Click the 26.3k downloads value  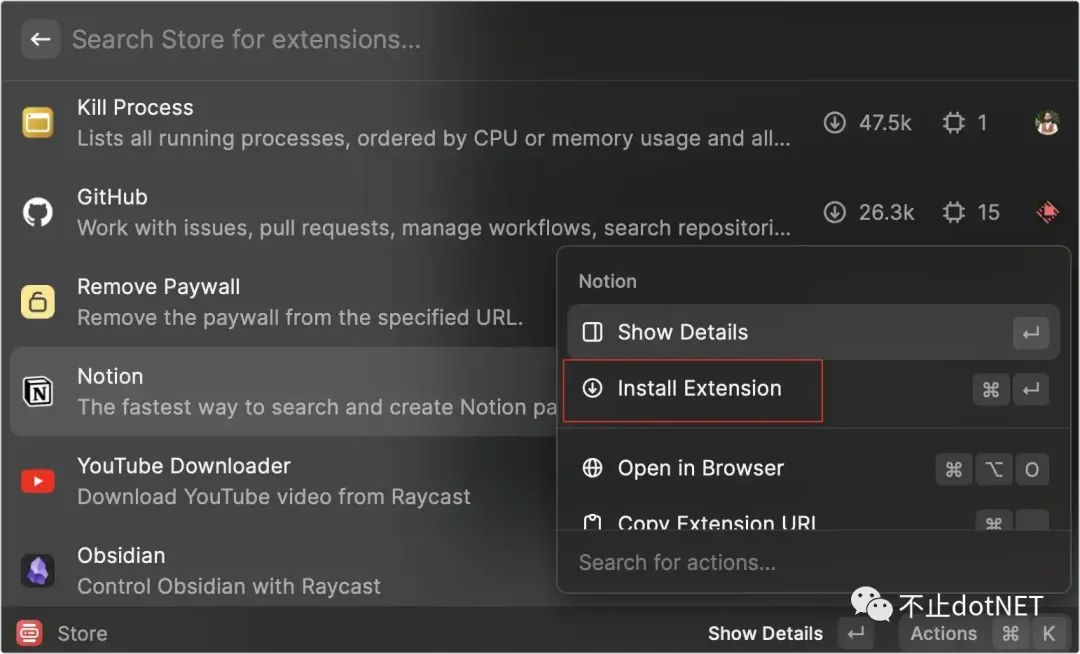coord(886,212)
